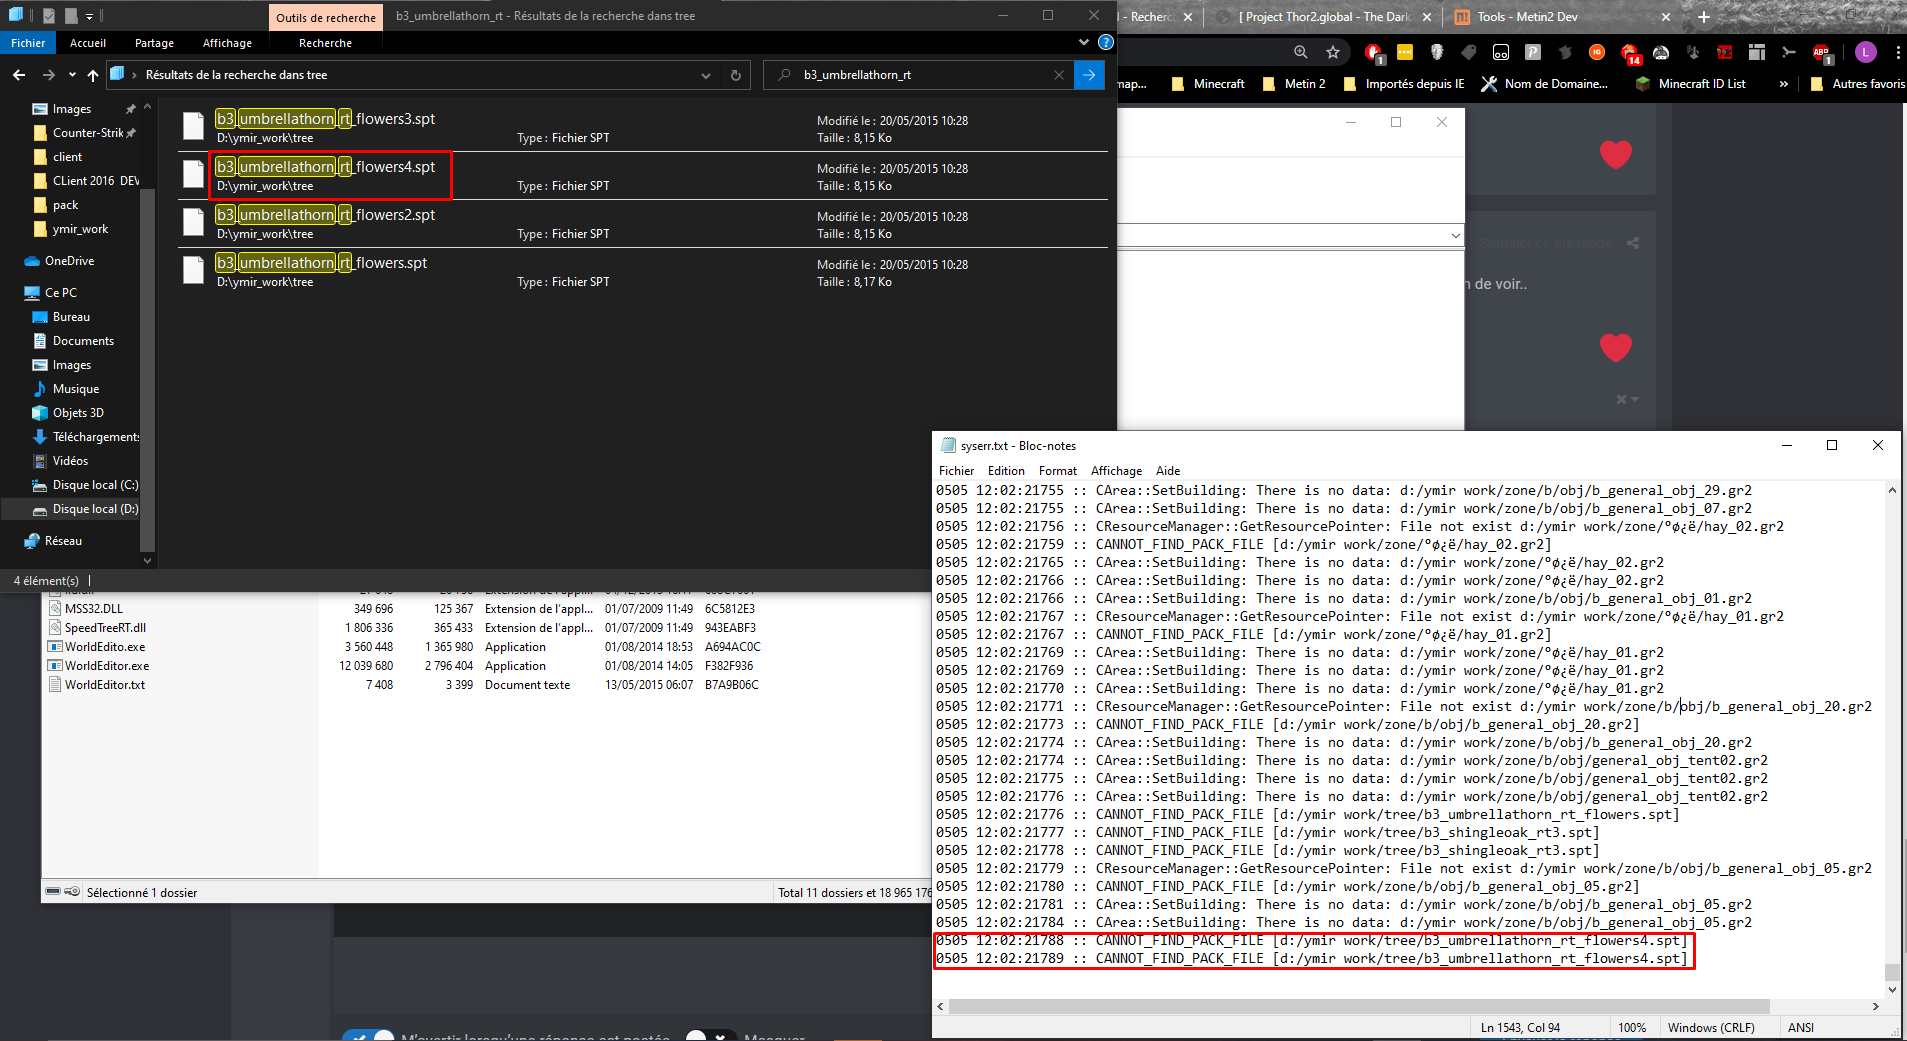Open Notepad Format menu

(1057, 471)
